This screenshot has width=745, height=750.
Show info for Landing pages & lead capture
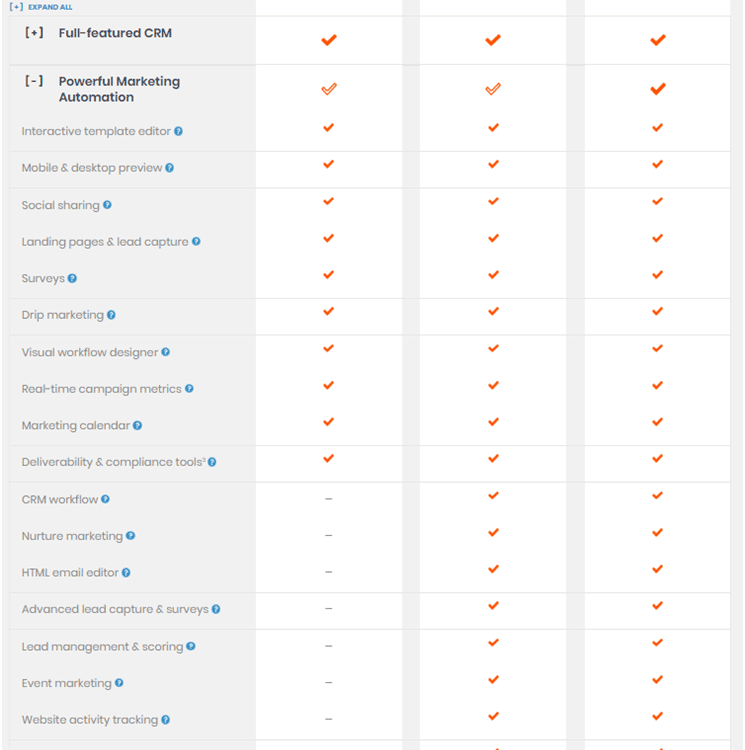[x=196, y=242]
